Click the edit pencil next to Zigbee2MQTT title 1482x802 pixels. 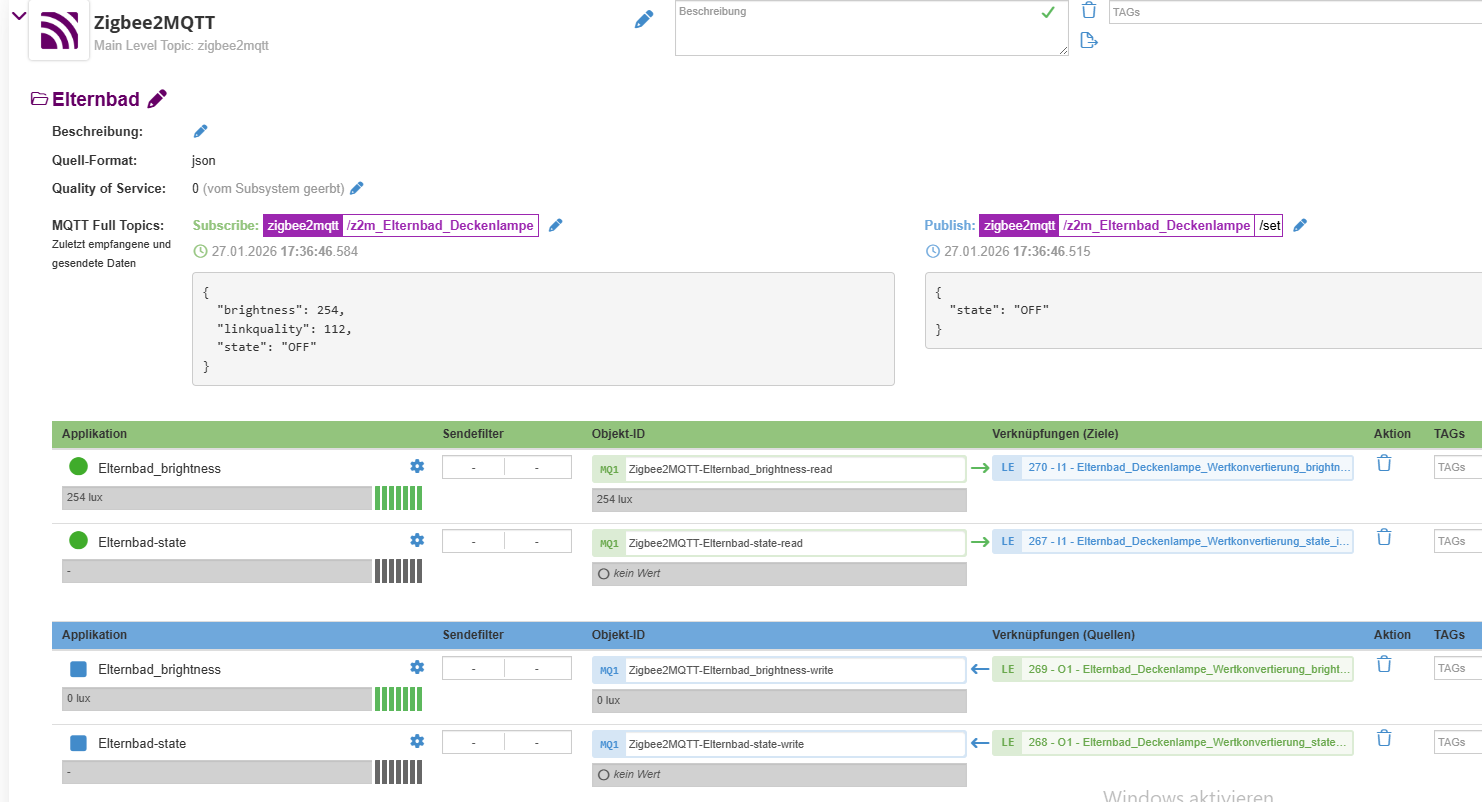644,20
